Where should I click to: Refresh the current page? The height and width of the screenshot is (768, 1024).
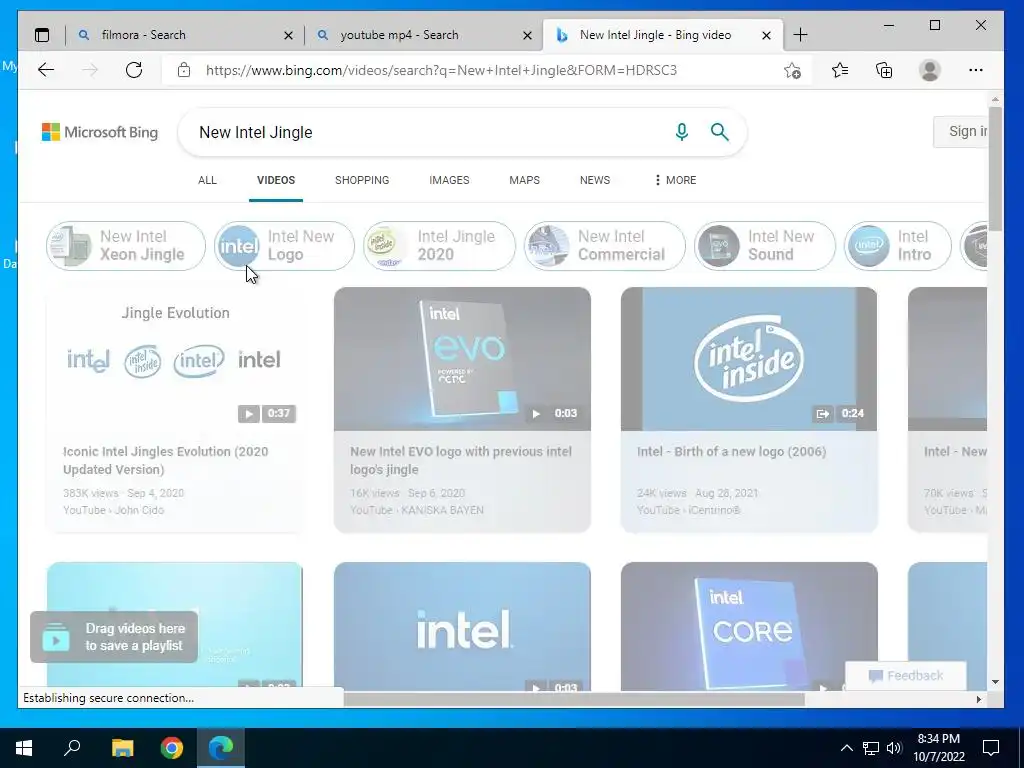tap(134, 70)
